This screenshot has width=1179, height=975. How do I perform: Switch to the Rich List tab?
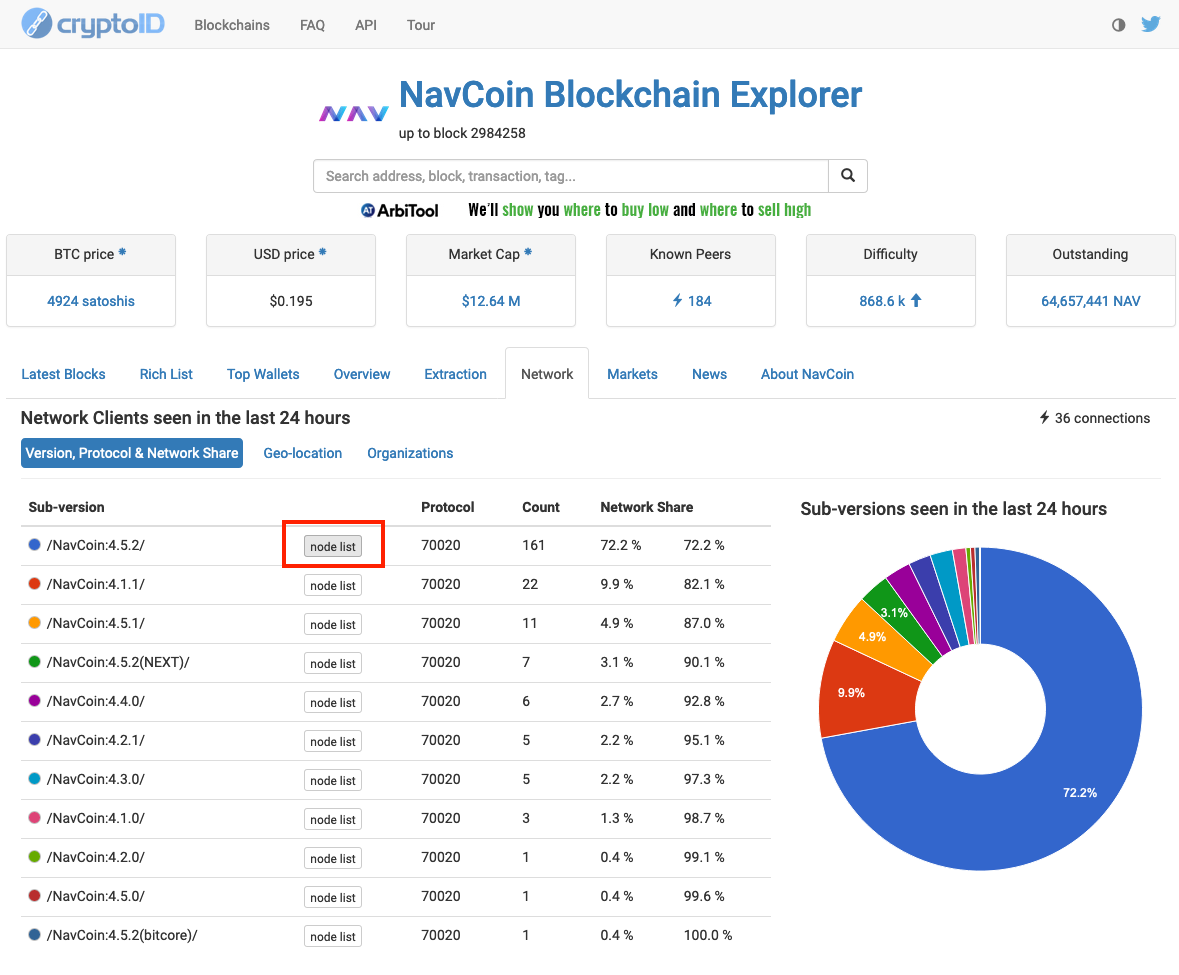[166, 374]
